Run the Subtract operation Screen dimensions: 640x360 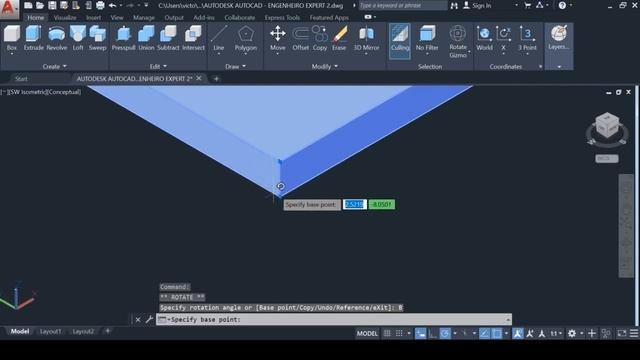pyautogui.click(x=168, y=38)
